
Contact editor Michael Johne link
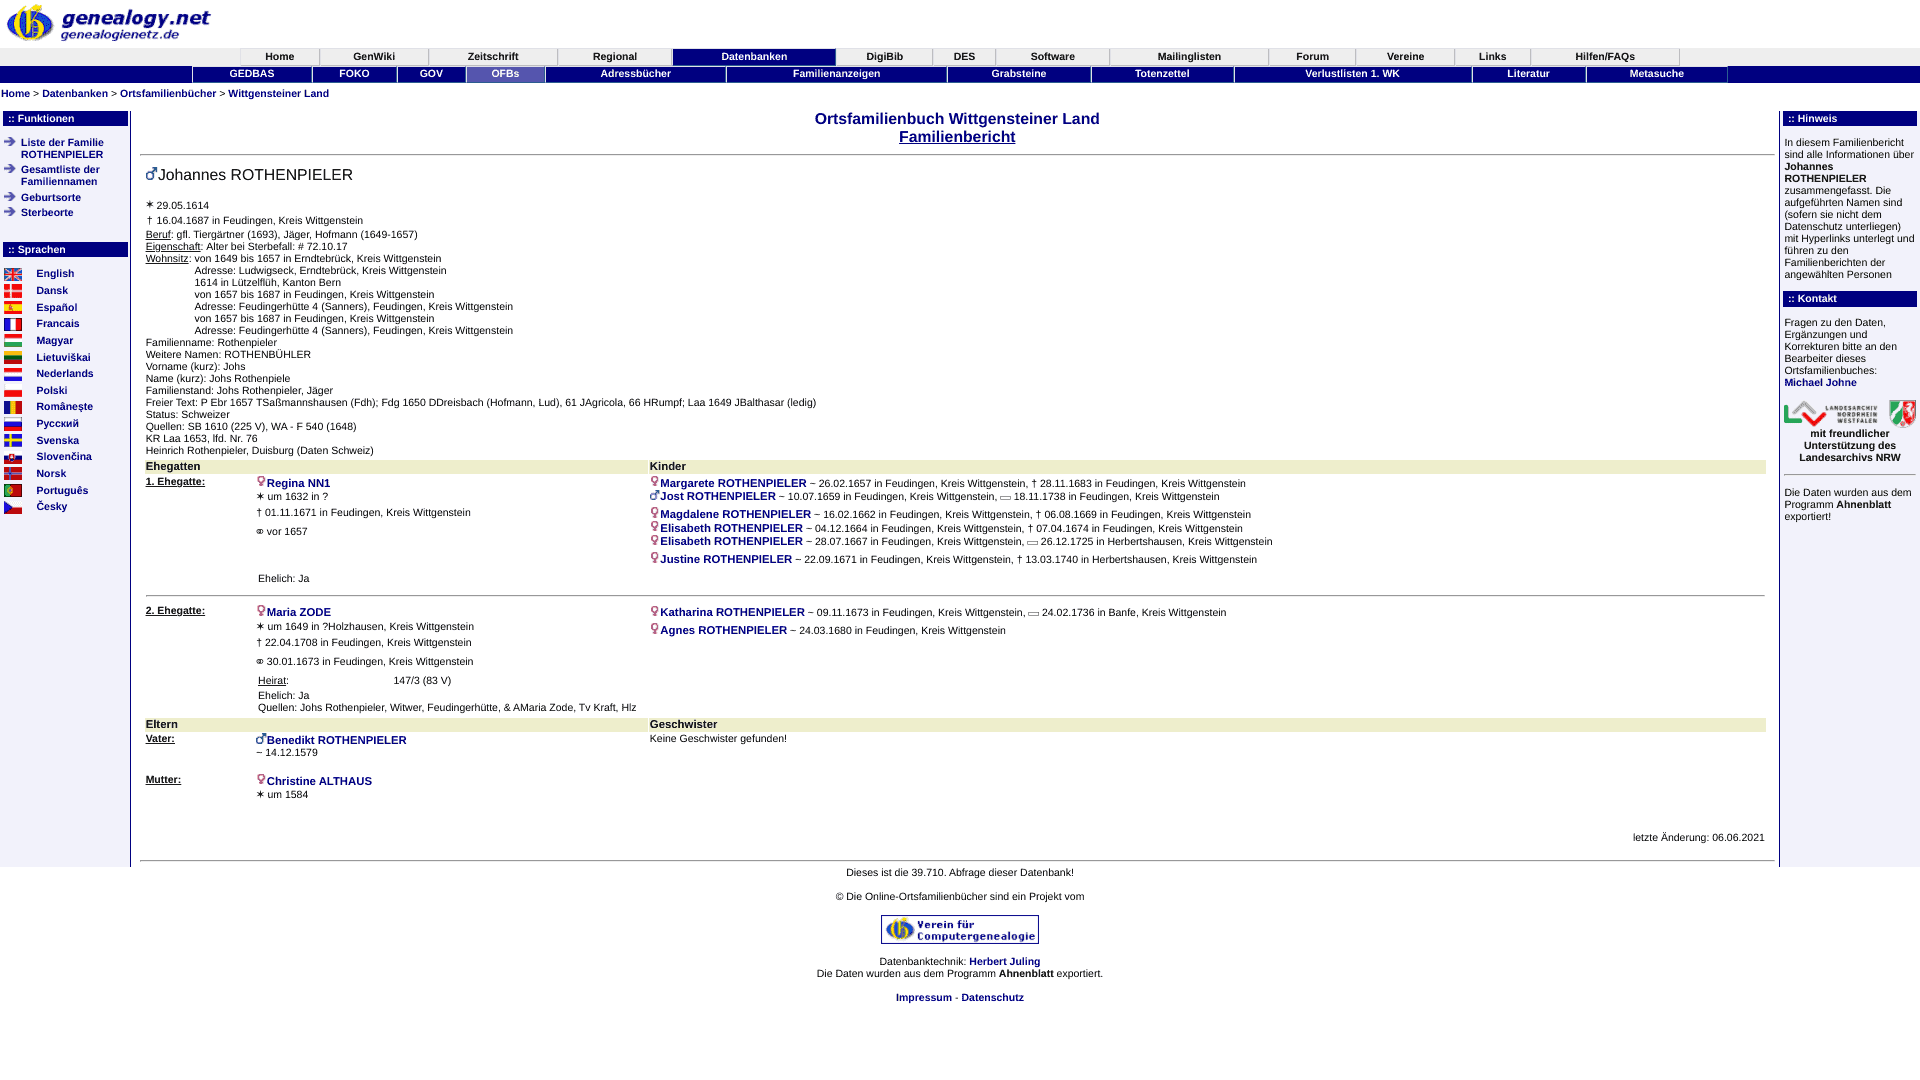click(x=1820, y=383)
